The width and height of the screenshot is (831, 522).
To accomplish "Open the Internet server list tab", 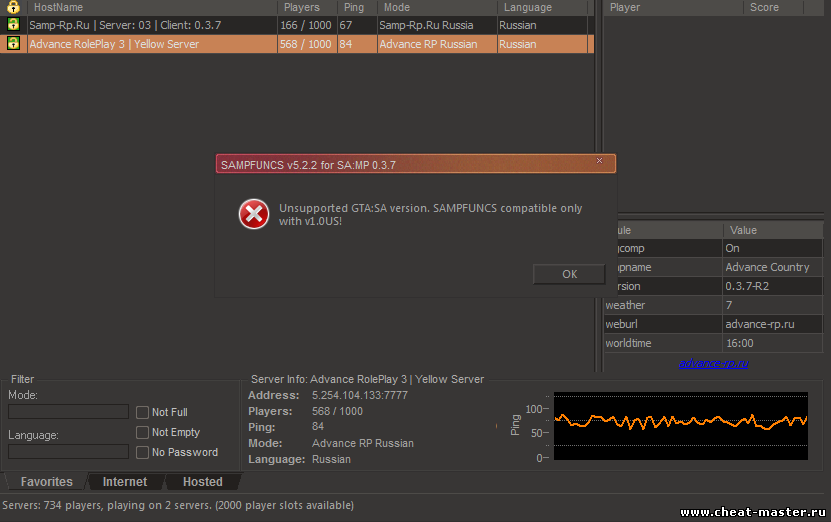I will 125,482.
